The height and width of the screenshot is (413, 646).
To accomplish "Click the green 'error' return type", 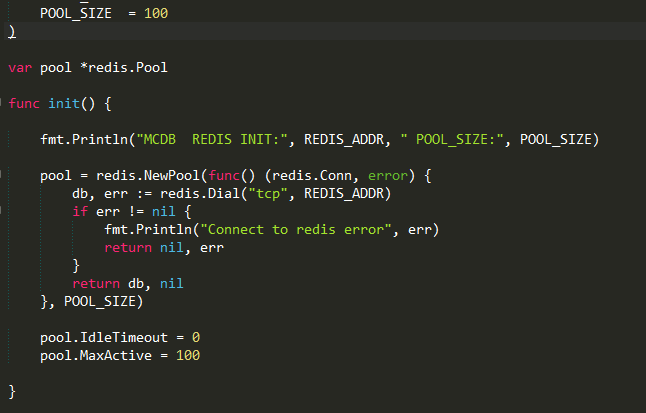I will pyautogui.click(x=388, y=176).
